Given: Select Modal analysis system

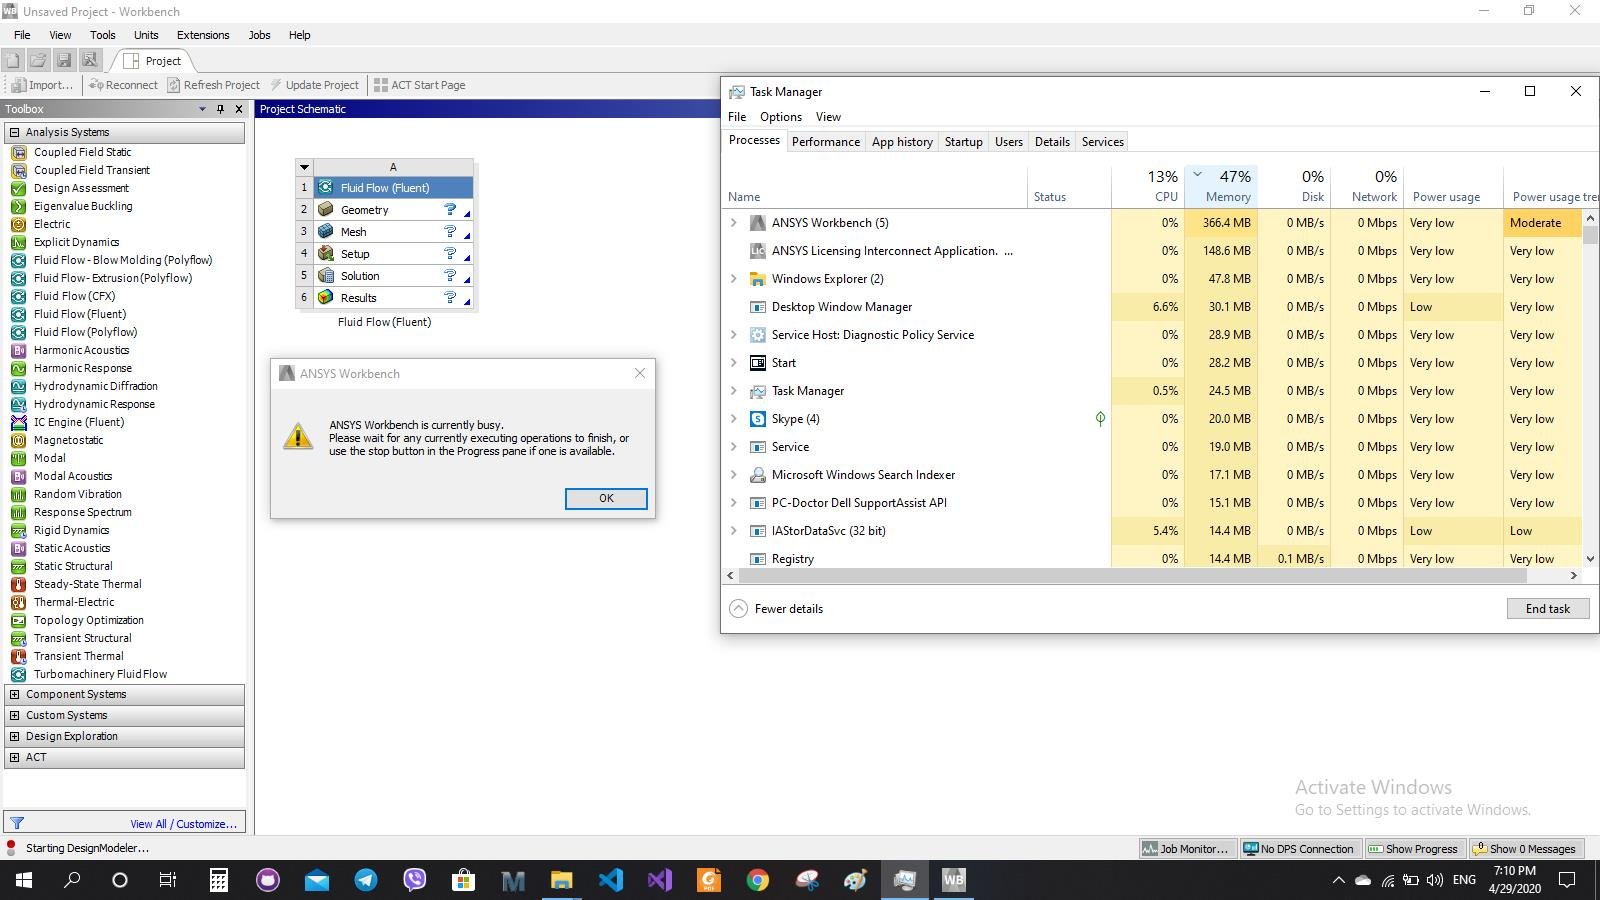Looking at the screenshot, I should [x=49, y=458].
